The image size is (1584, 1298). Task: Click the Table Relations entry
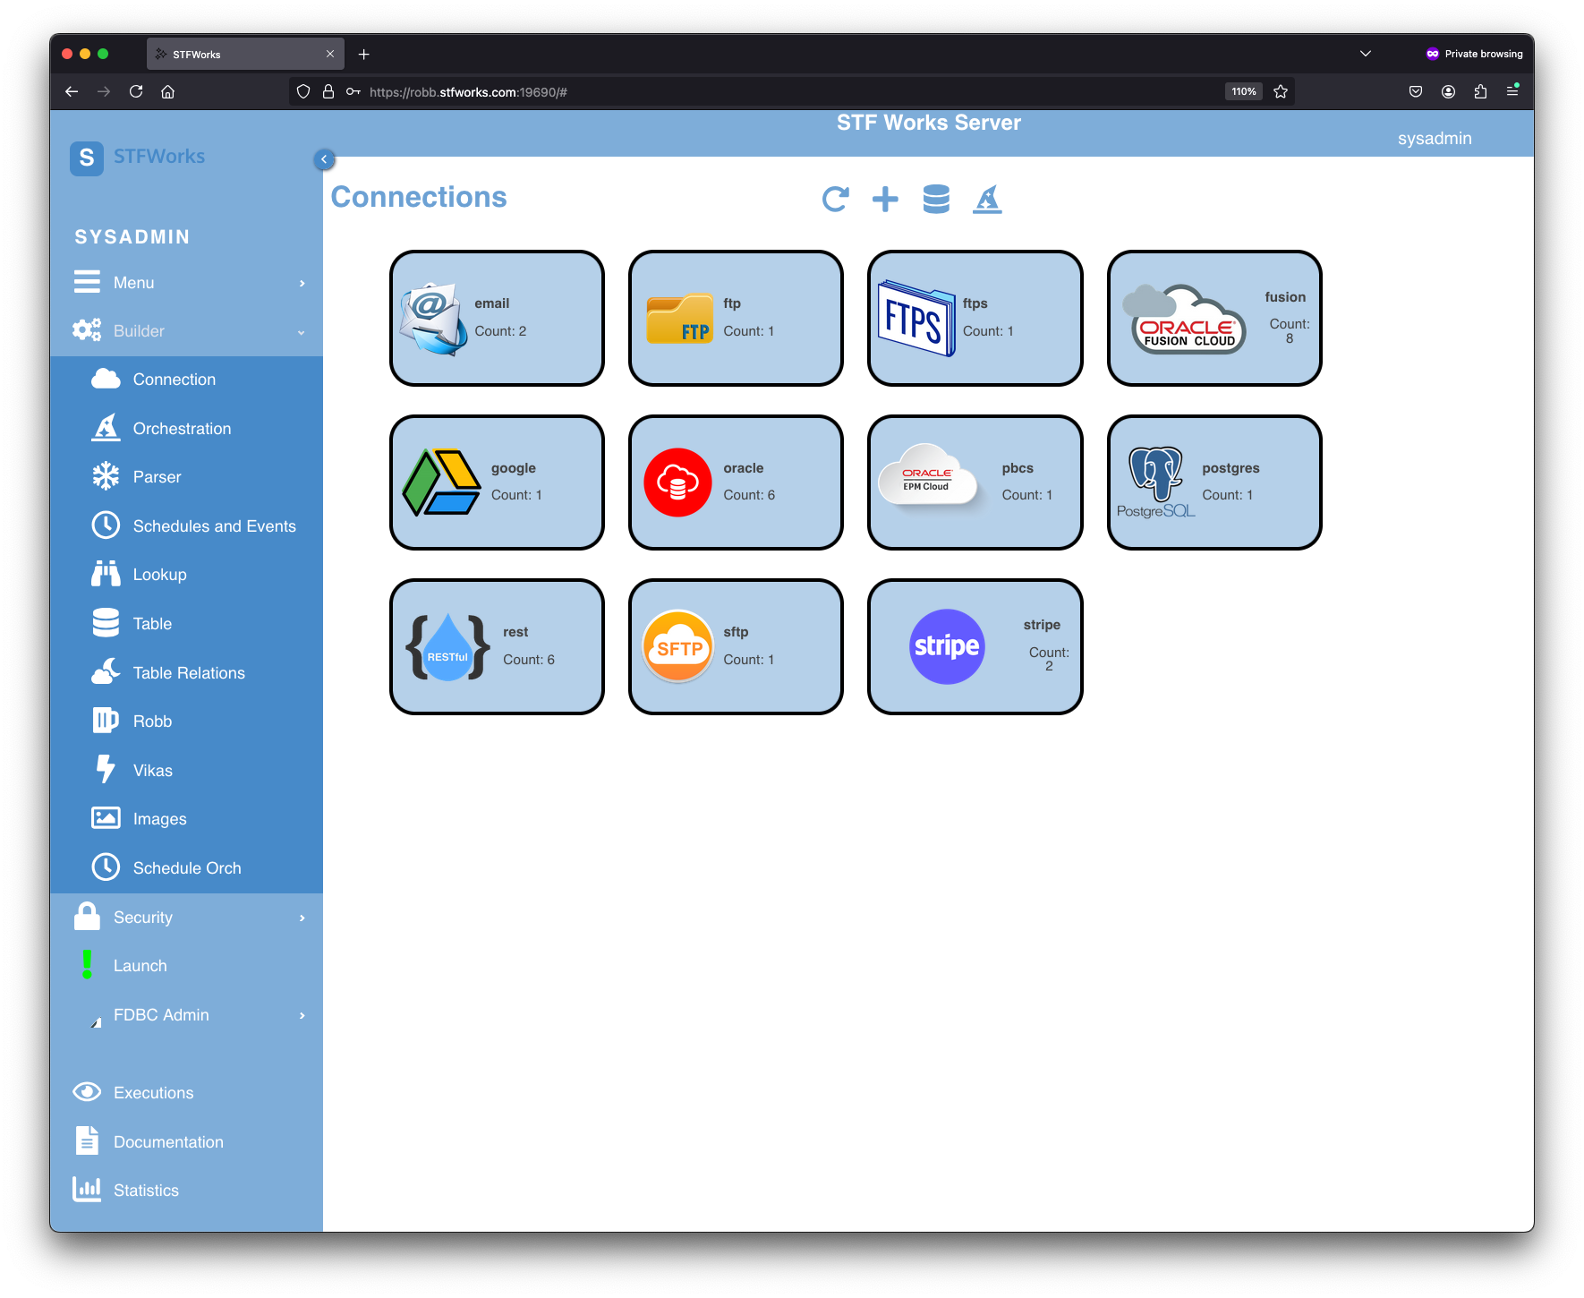pyautogui.click(x=187, y=673)
